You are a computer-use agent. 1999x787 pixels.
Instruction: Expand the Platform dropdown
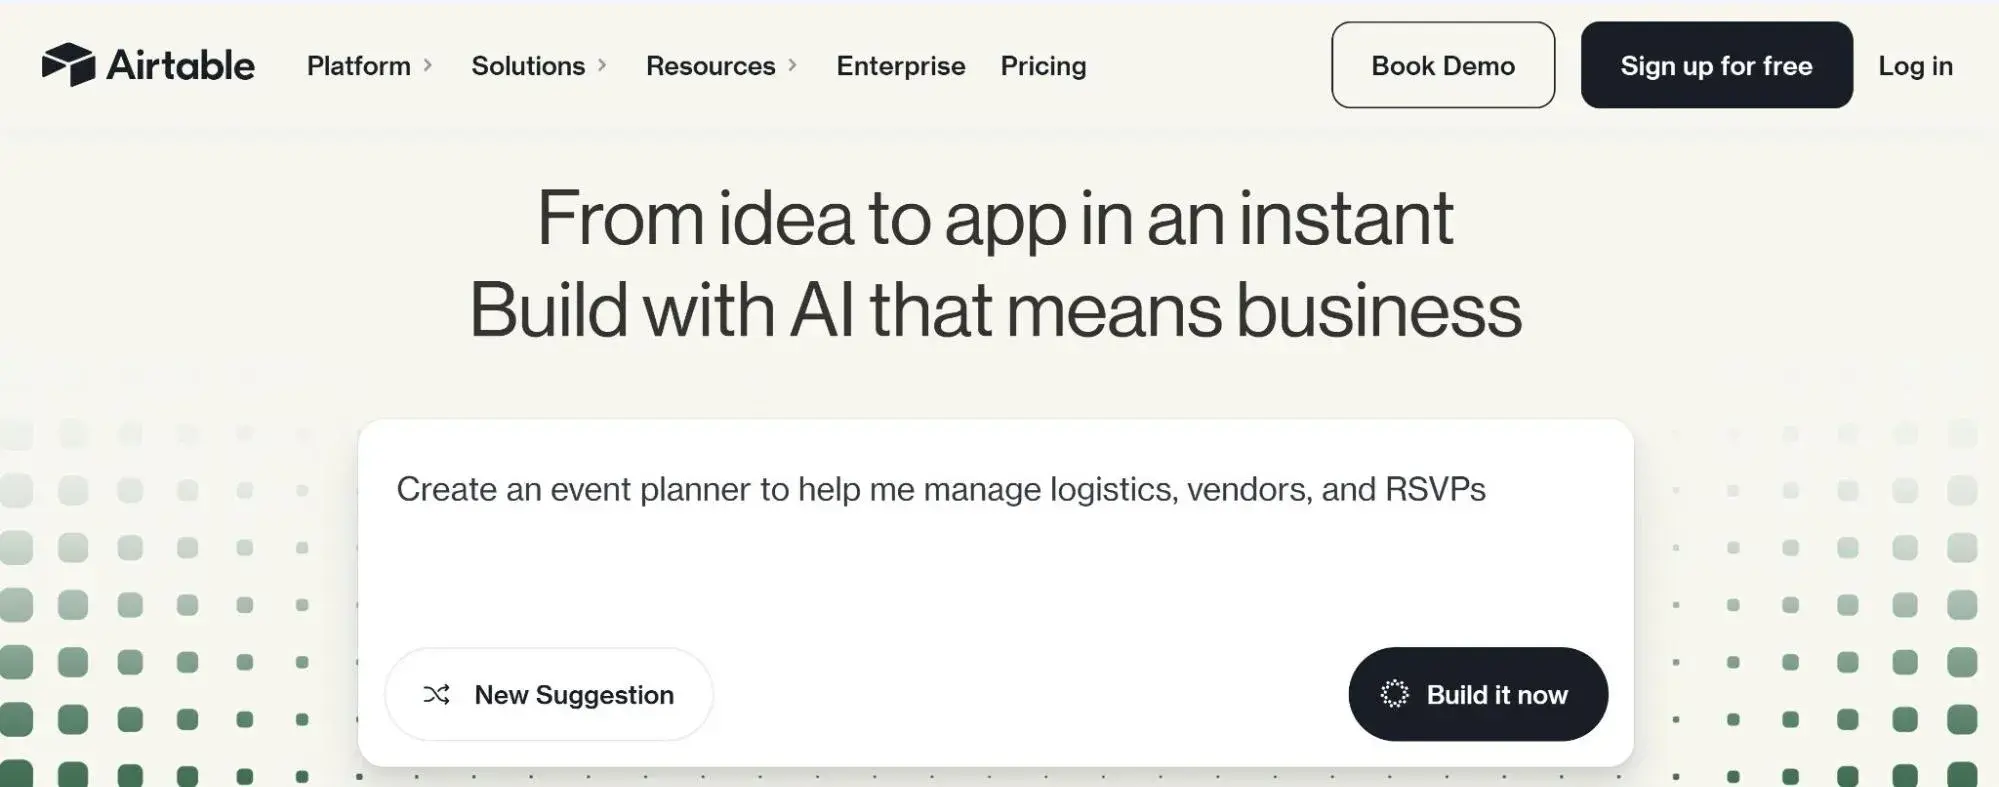click(358, 66)
